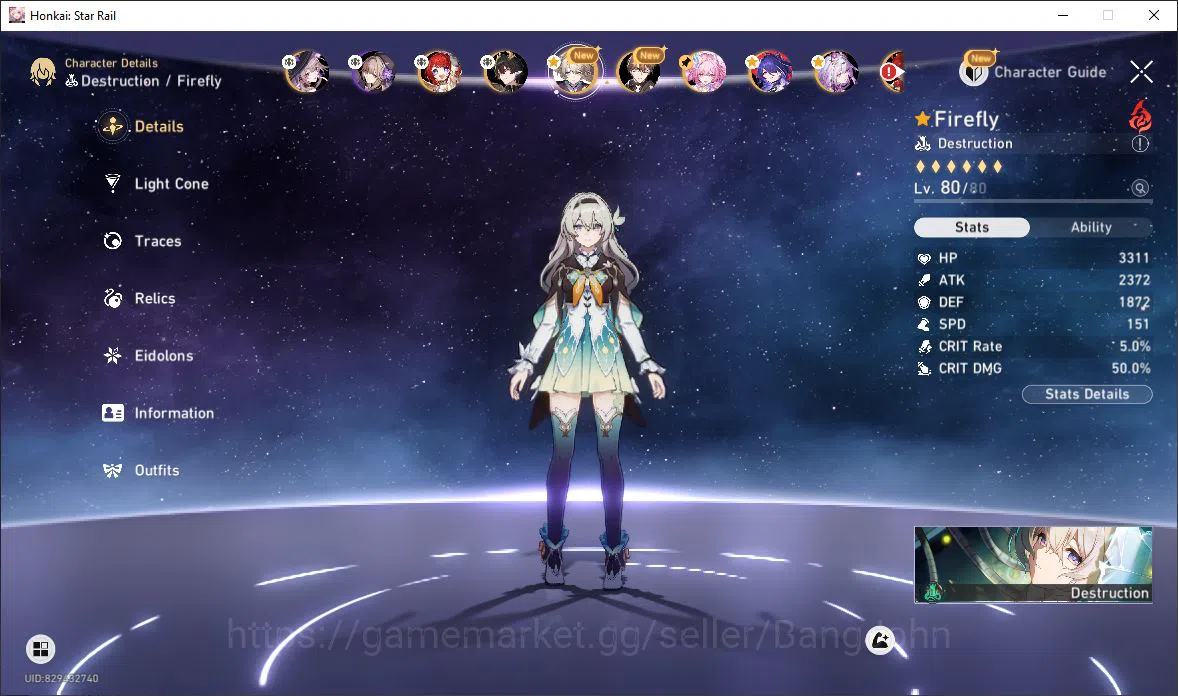The width and height of the screenshot is (1178, 696).
Task: Click the Destruction light cone thumbnail
Action: click(1033, 564)
